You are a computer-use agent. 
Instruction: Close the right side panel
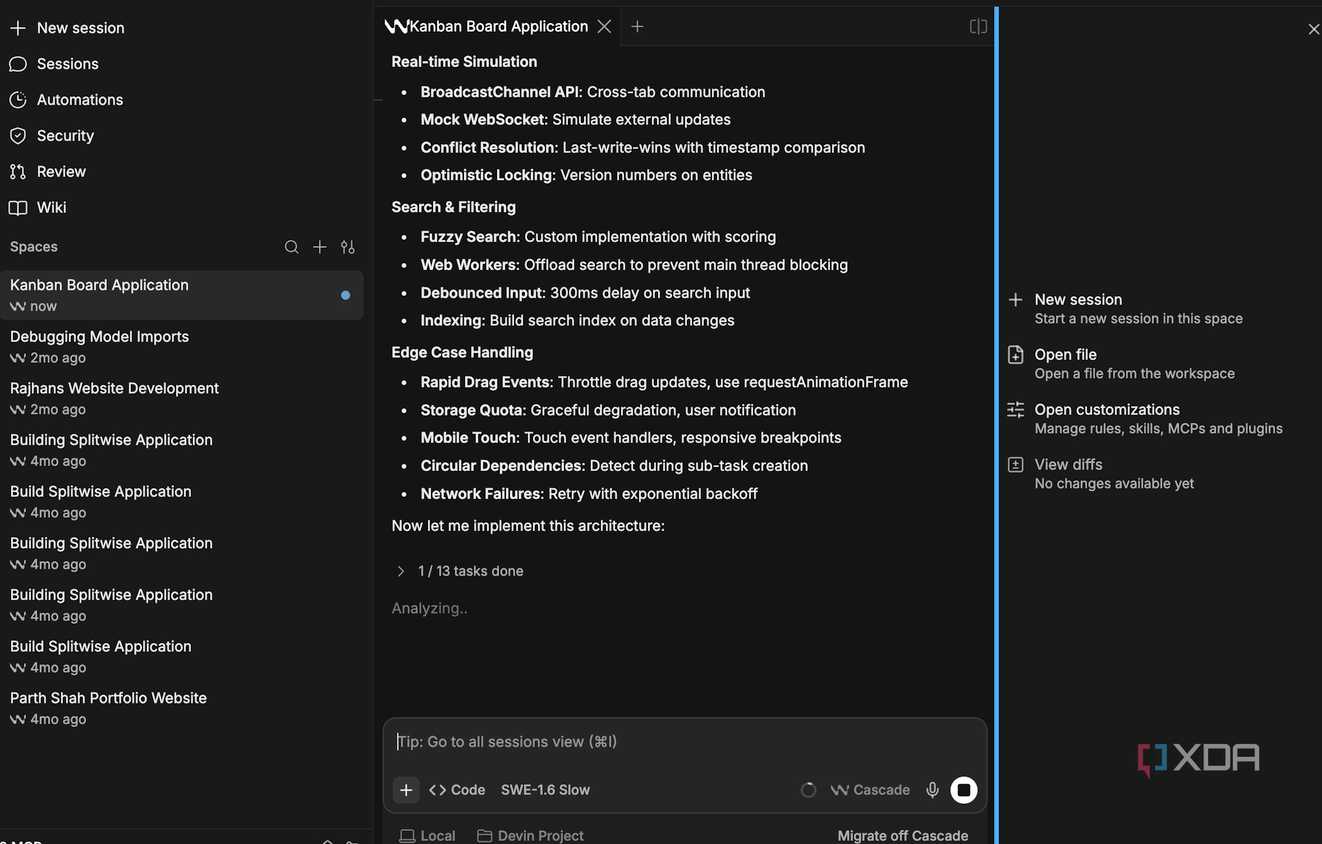click(1314, 30)
